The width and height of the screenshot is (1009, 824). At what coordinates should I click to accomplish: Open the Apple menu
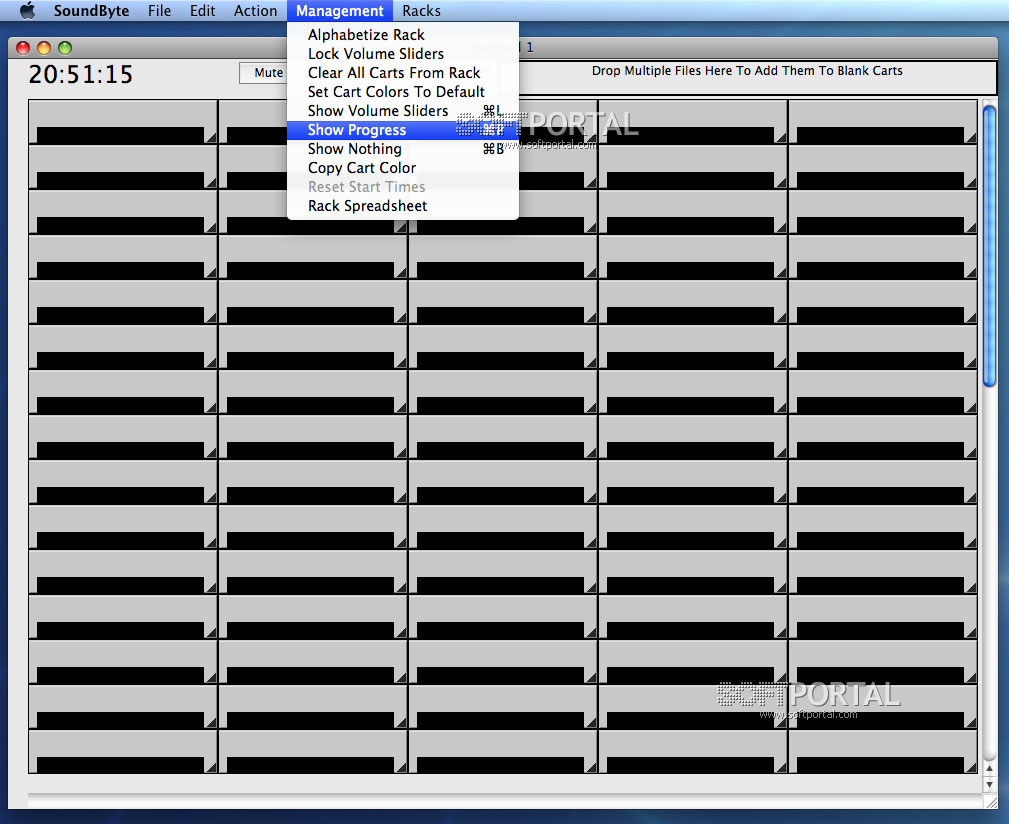[27, 10]
